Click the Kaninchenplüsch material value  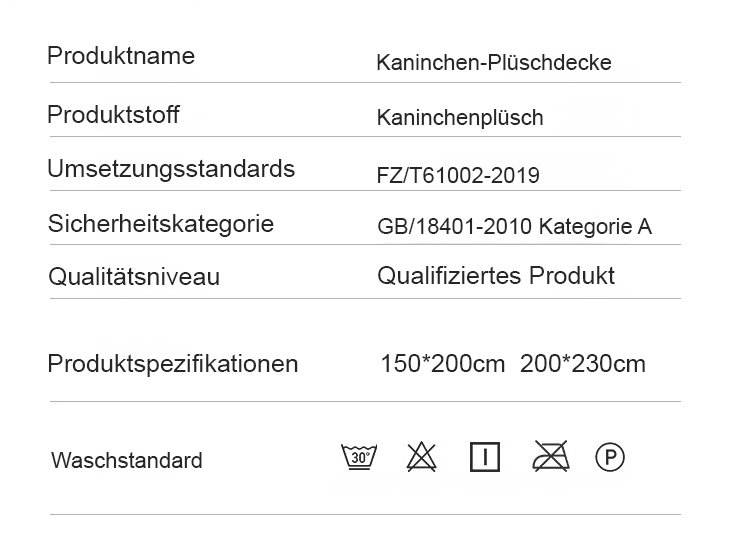point(460,118)
